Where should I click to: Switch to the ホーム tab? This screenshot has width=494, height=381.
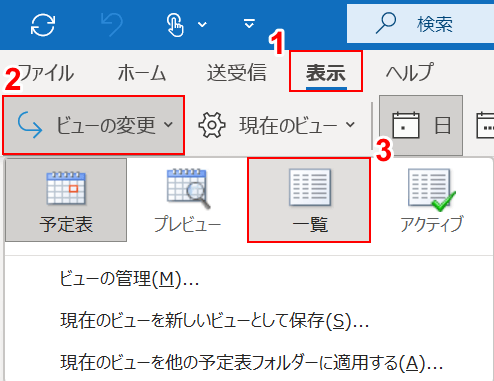point(142,72)
